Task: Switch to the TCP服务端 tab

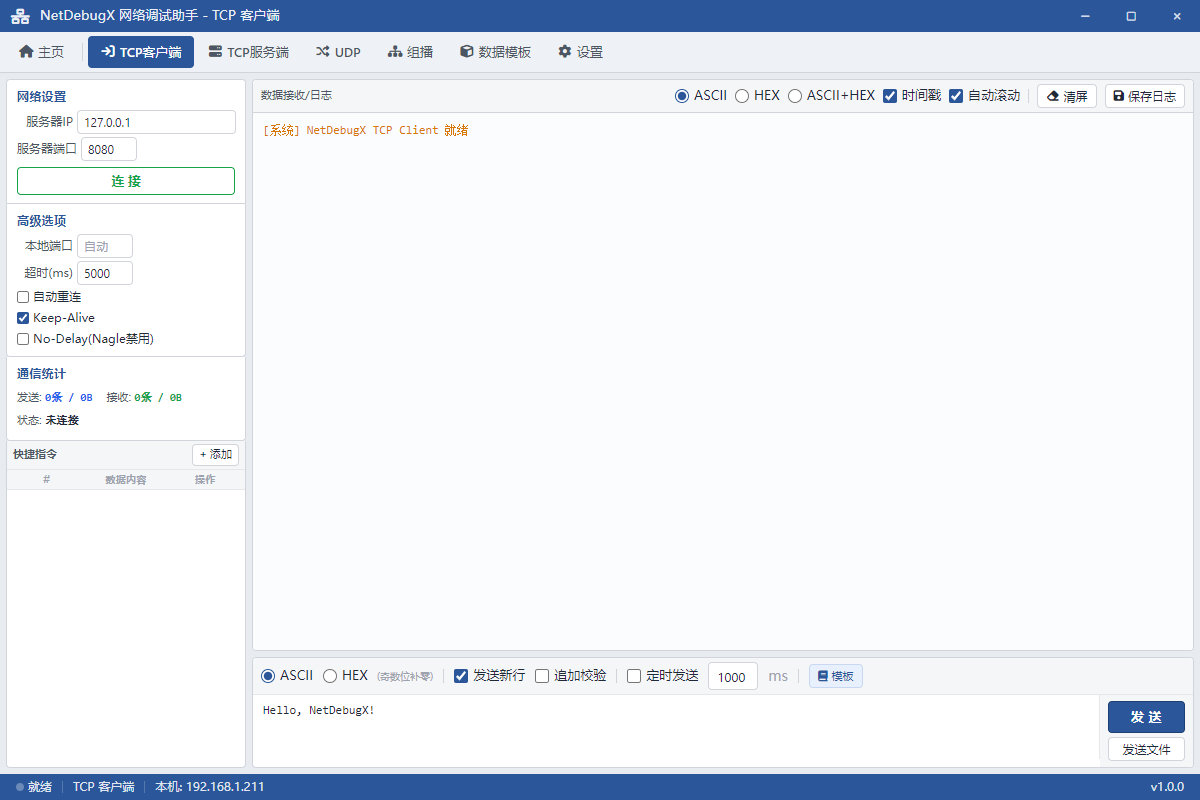Action: (x=249, y=52)
